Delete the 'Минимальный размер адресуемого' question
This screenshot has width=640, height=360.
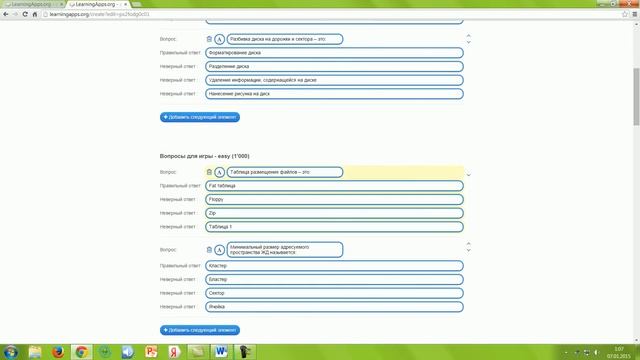(209, 250)
